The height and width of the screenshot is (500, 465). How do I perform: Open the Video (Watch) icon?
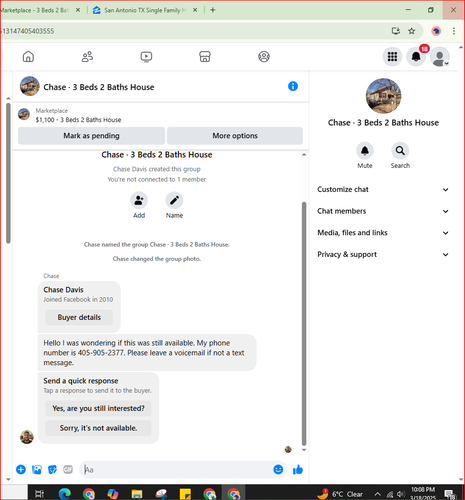(146, 57)
